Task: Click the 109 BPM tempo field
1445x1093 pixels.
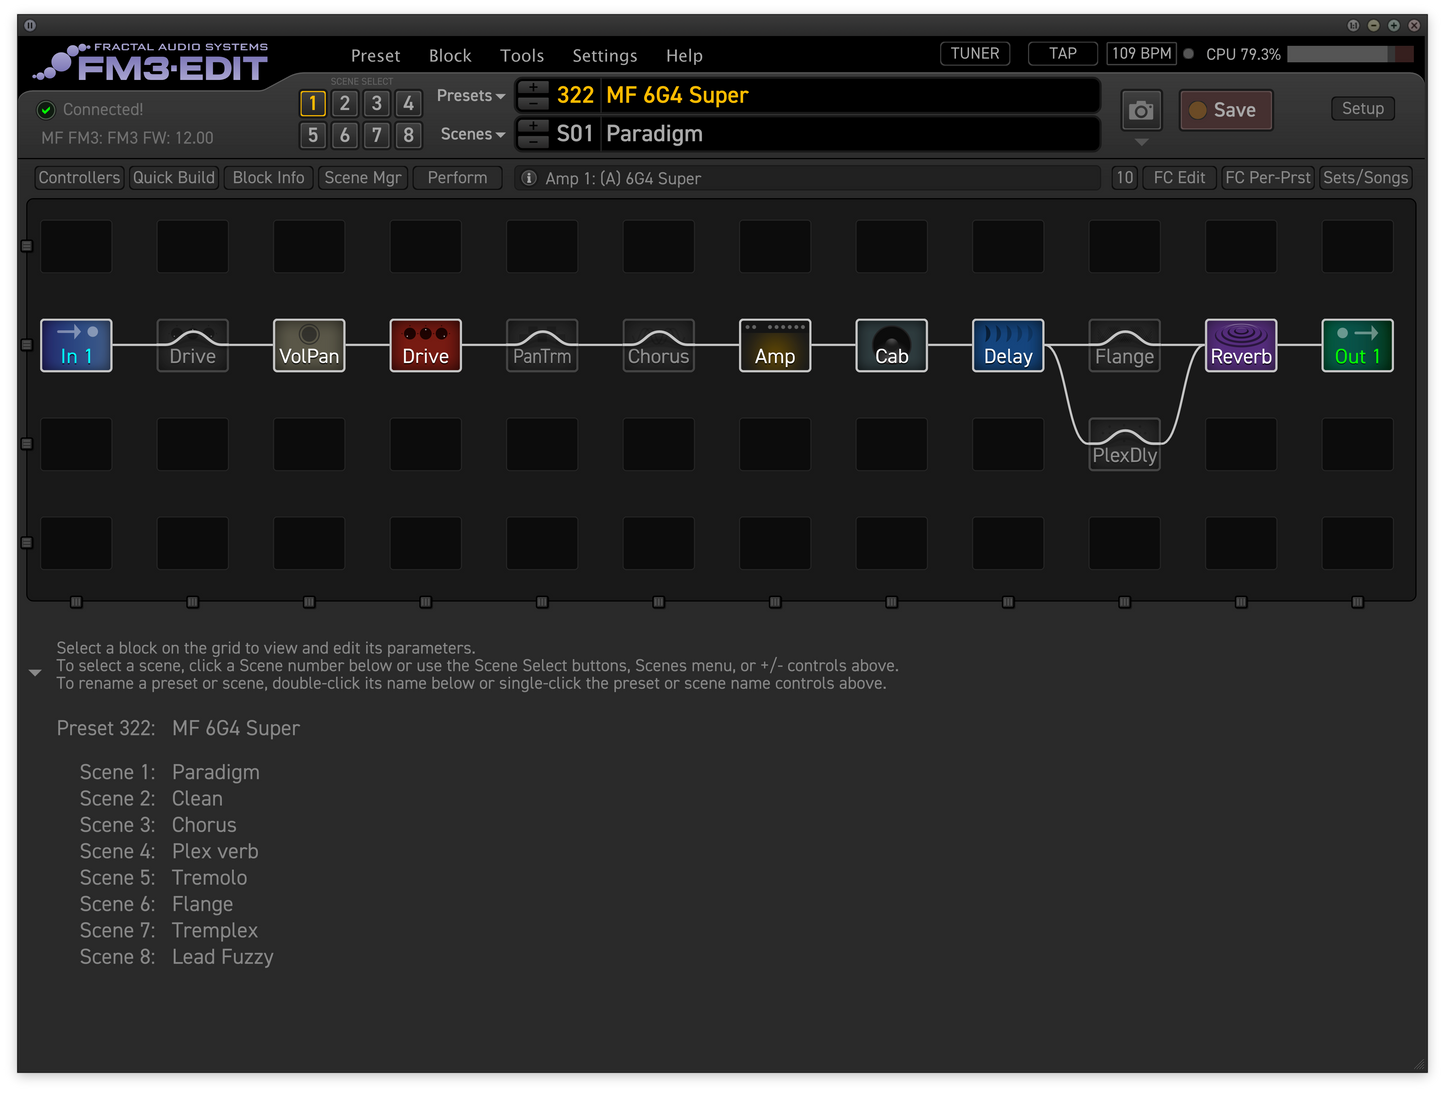Action: pos(1141,54)
